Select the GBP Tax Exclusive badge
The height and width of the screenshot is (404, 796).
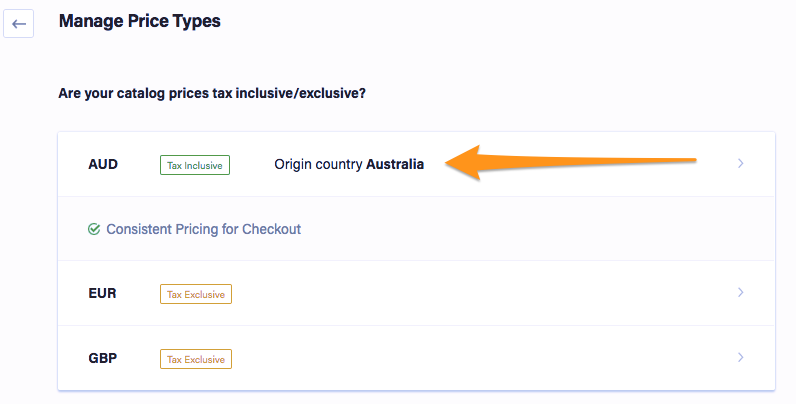[x=196, y=359]
